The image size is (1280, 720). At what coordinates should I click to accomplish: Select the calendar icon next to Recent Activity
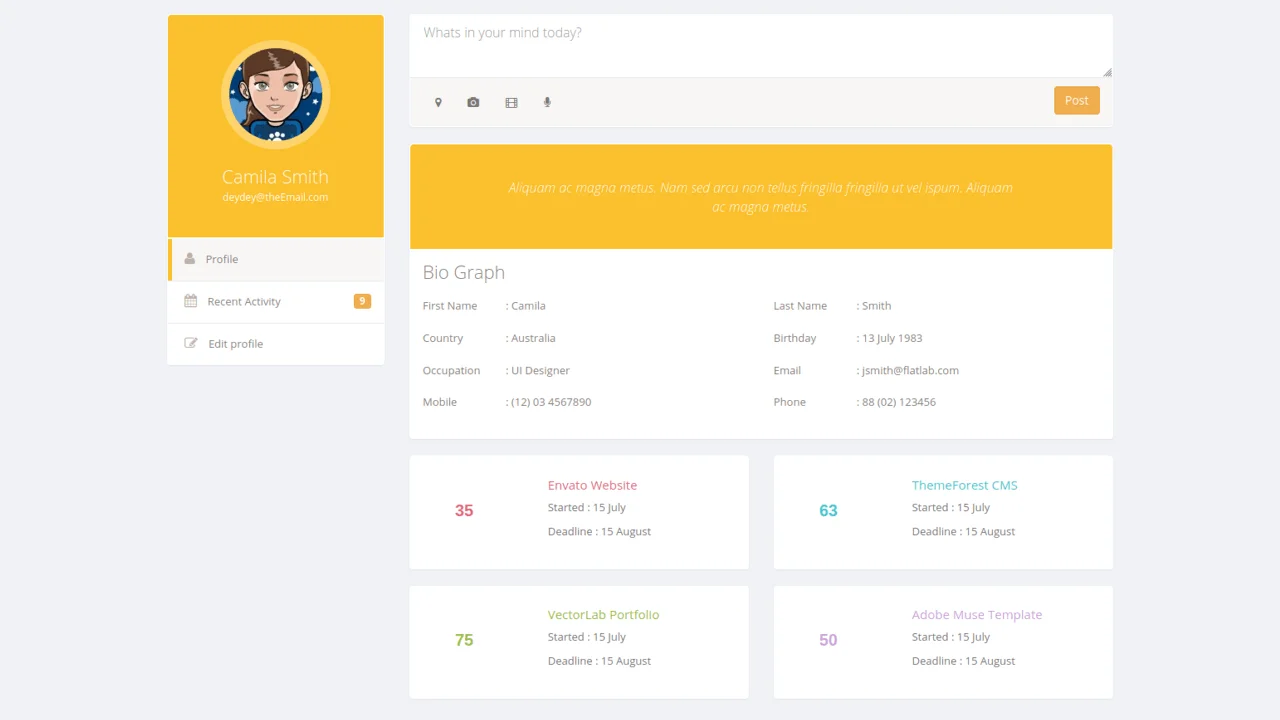(x=190, y=301)
